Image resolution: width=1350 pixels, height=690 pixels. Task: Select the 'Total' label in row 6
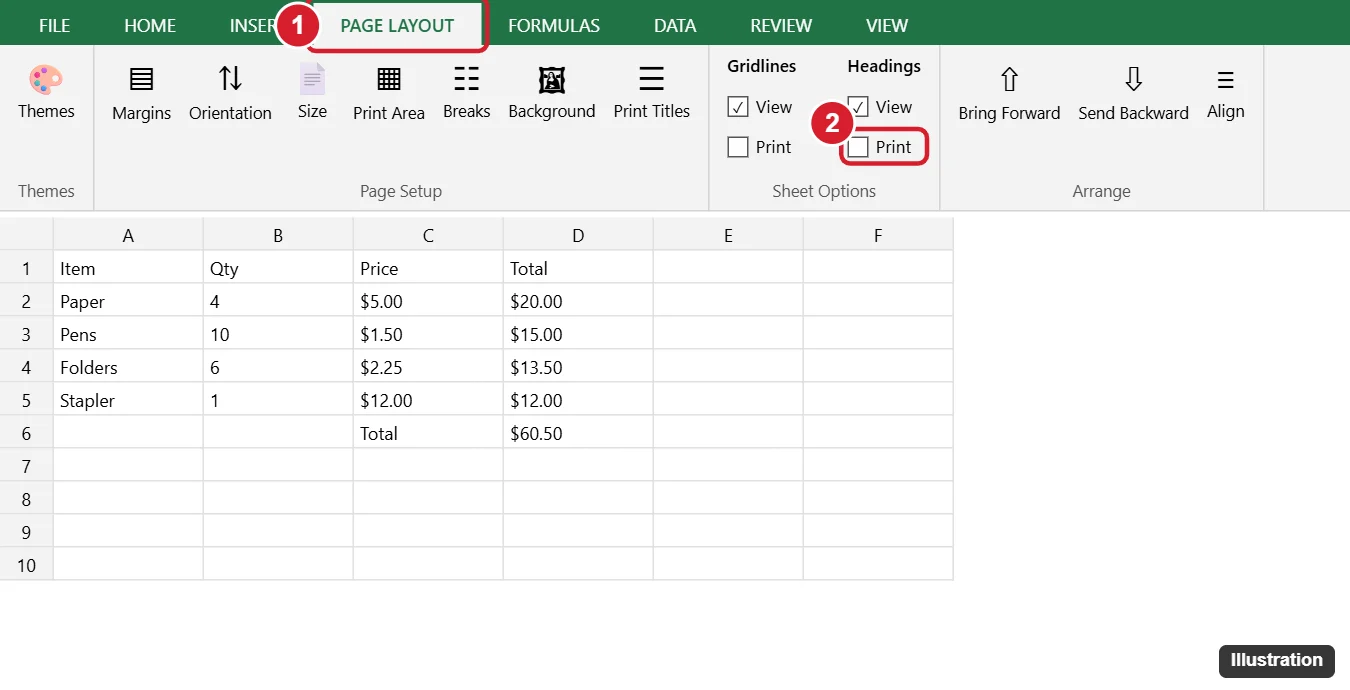pos(428,433)
